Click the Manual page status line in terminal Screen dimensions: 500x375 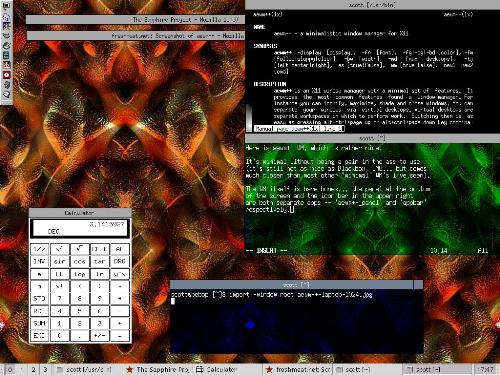tap(299, 129)
